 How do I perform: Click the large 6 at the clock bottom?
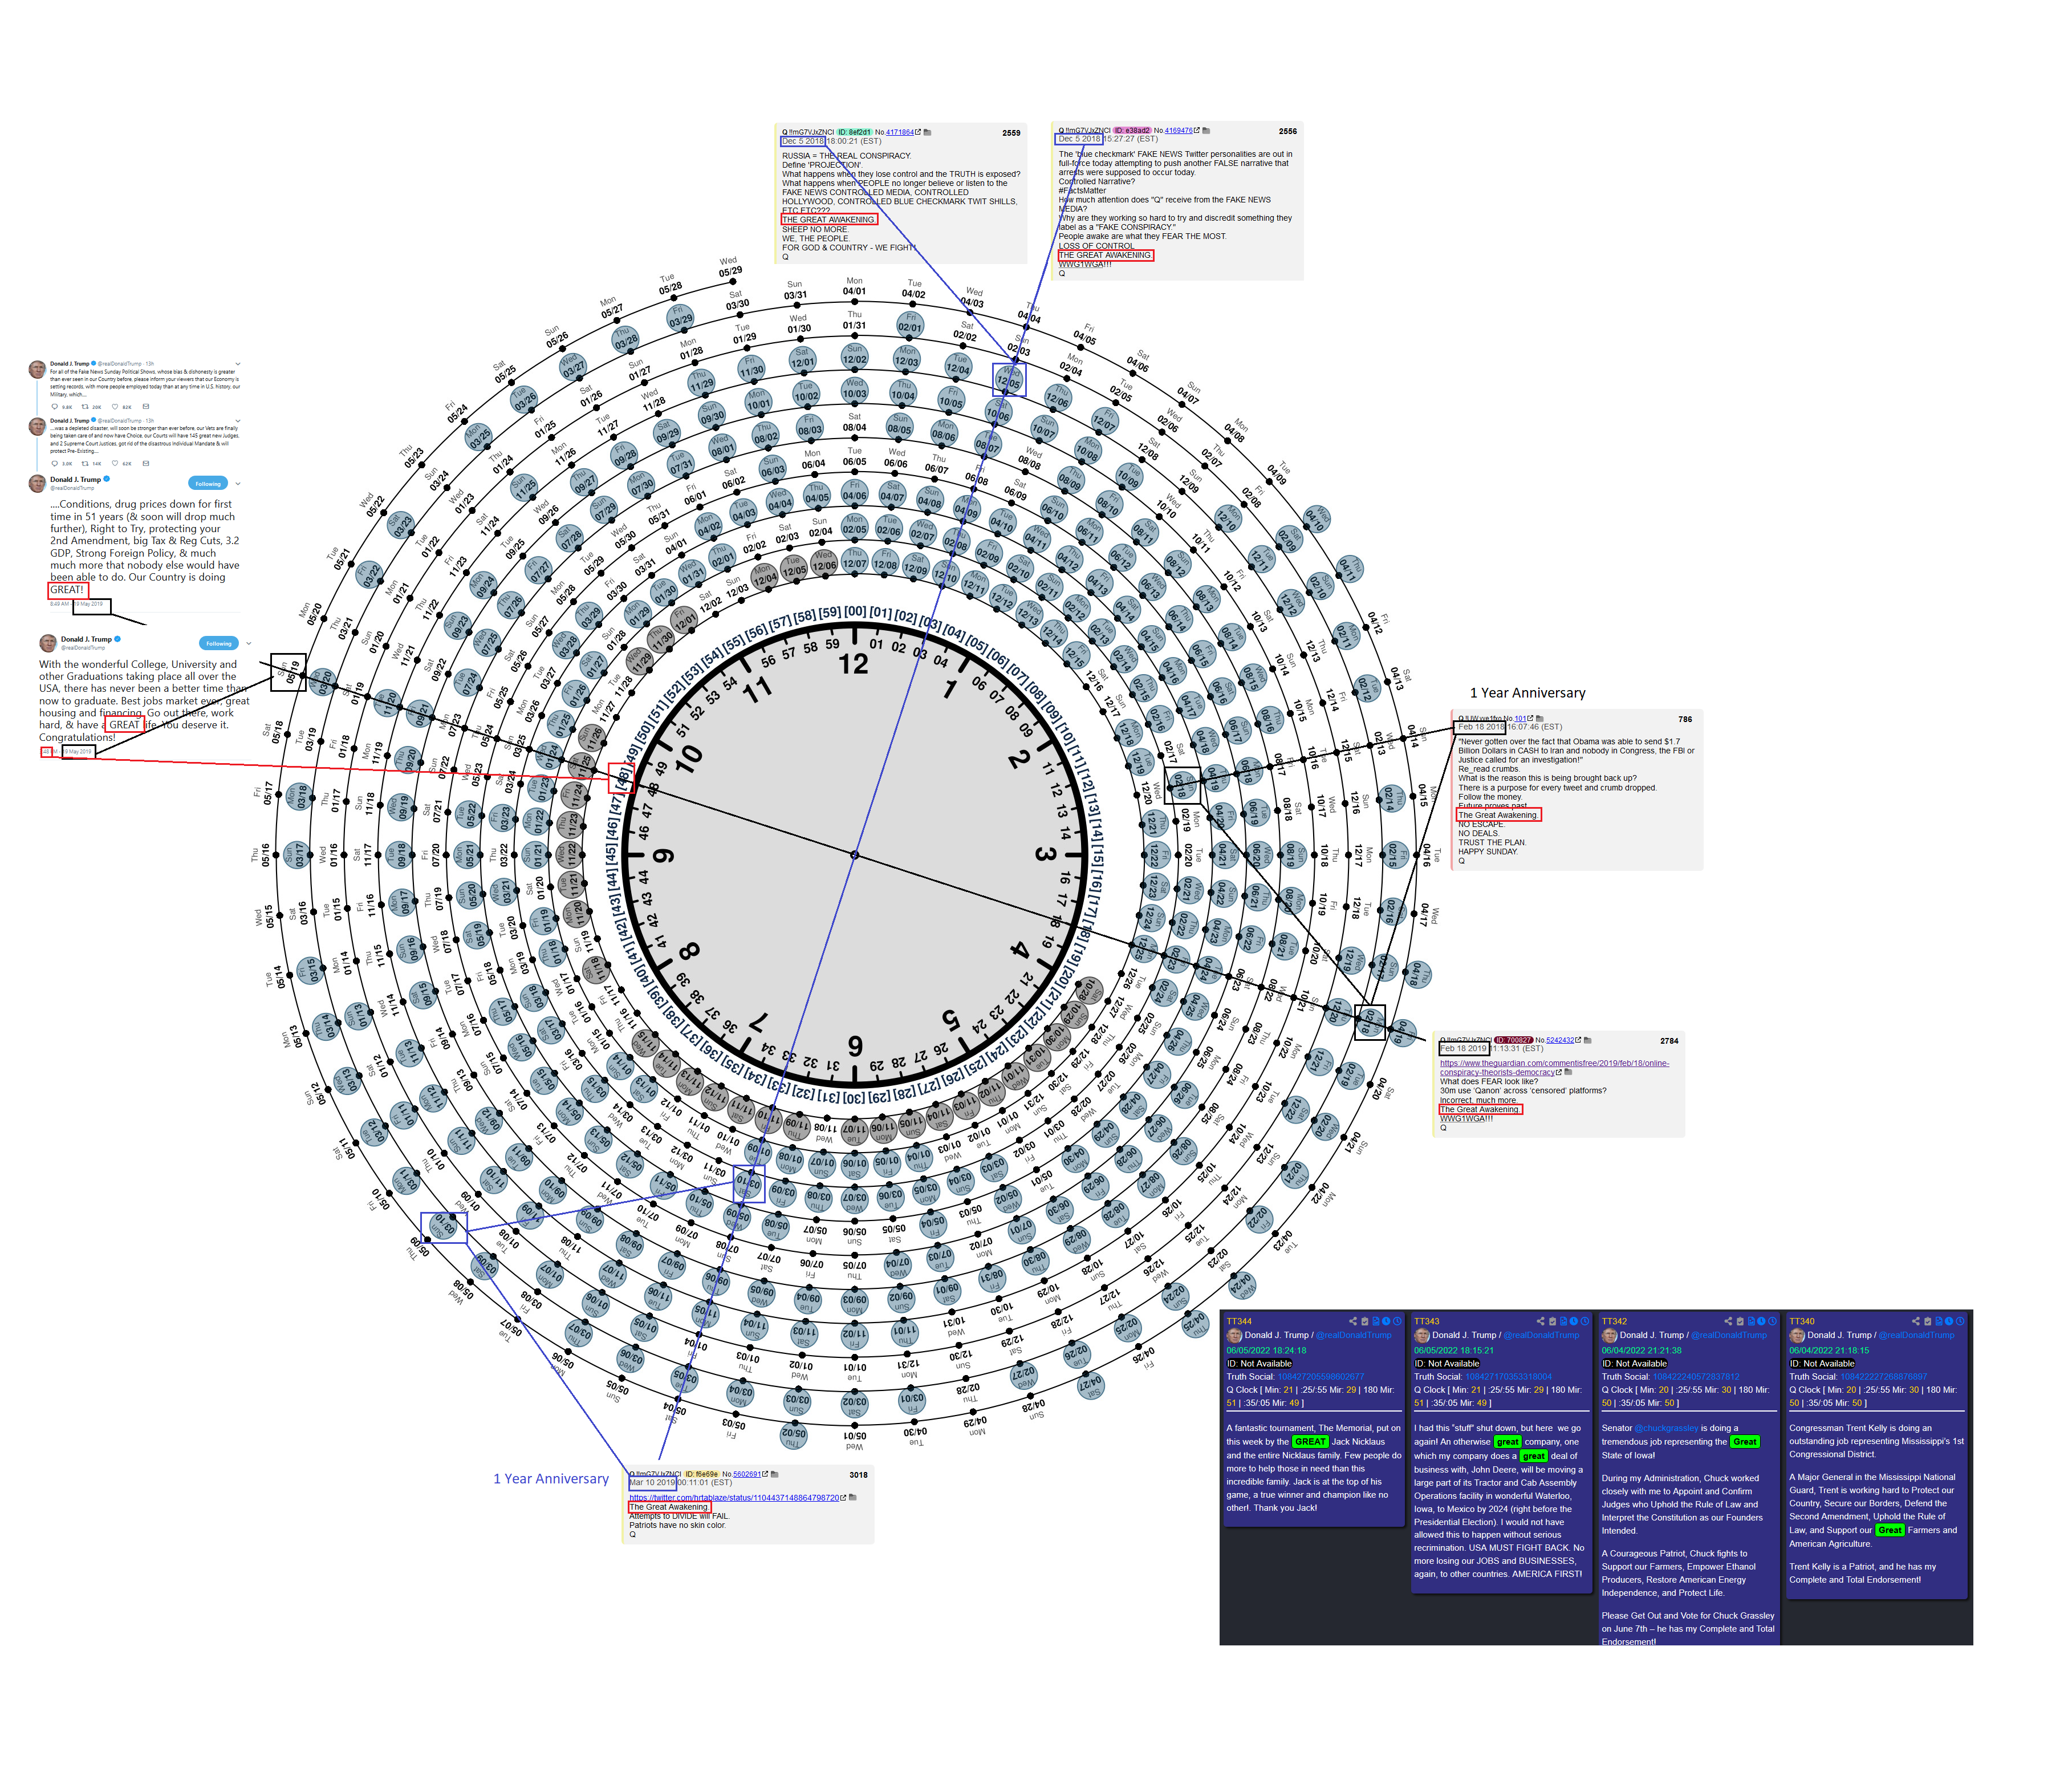click(x=855, y=1045)
